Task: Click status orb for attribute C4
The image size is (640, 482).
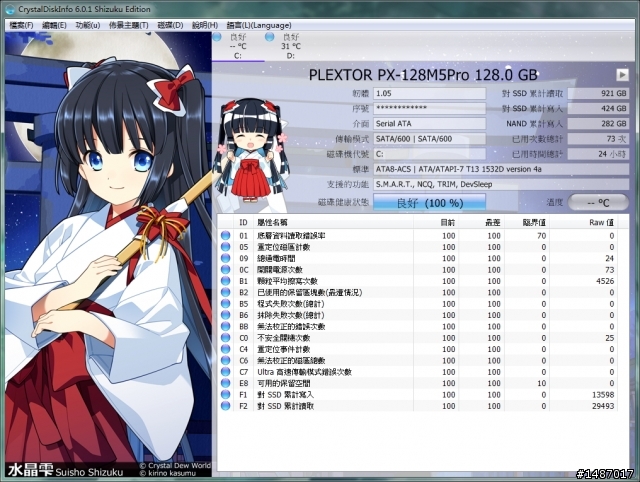Action: (x=225, y=349)
